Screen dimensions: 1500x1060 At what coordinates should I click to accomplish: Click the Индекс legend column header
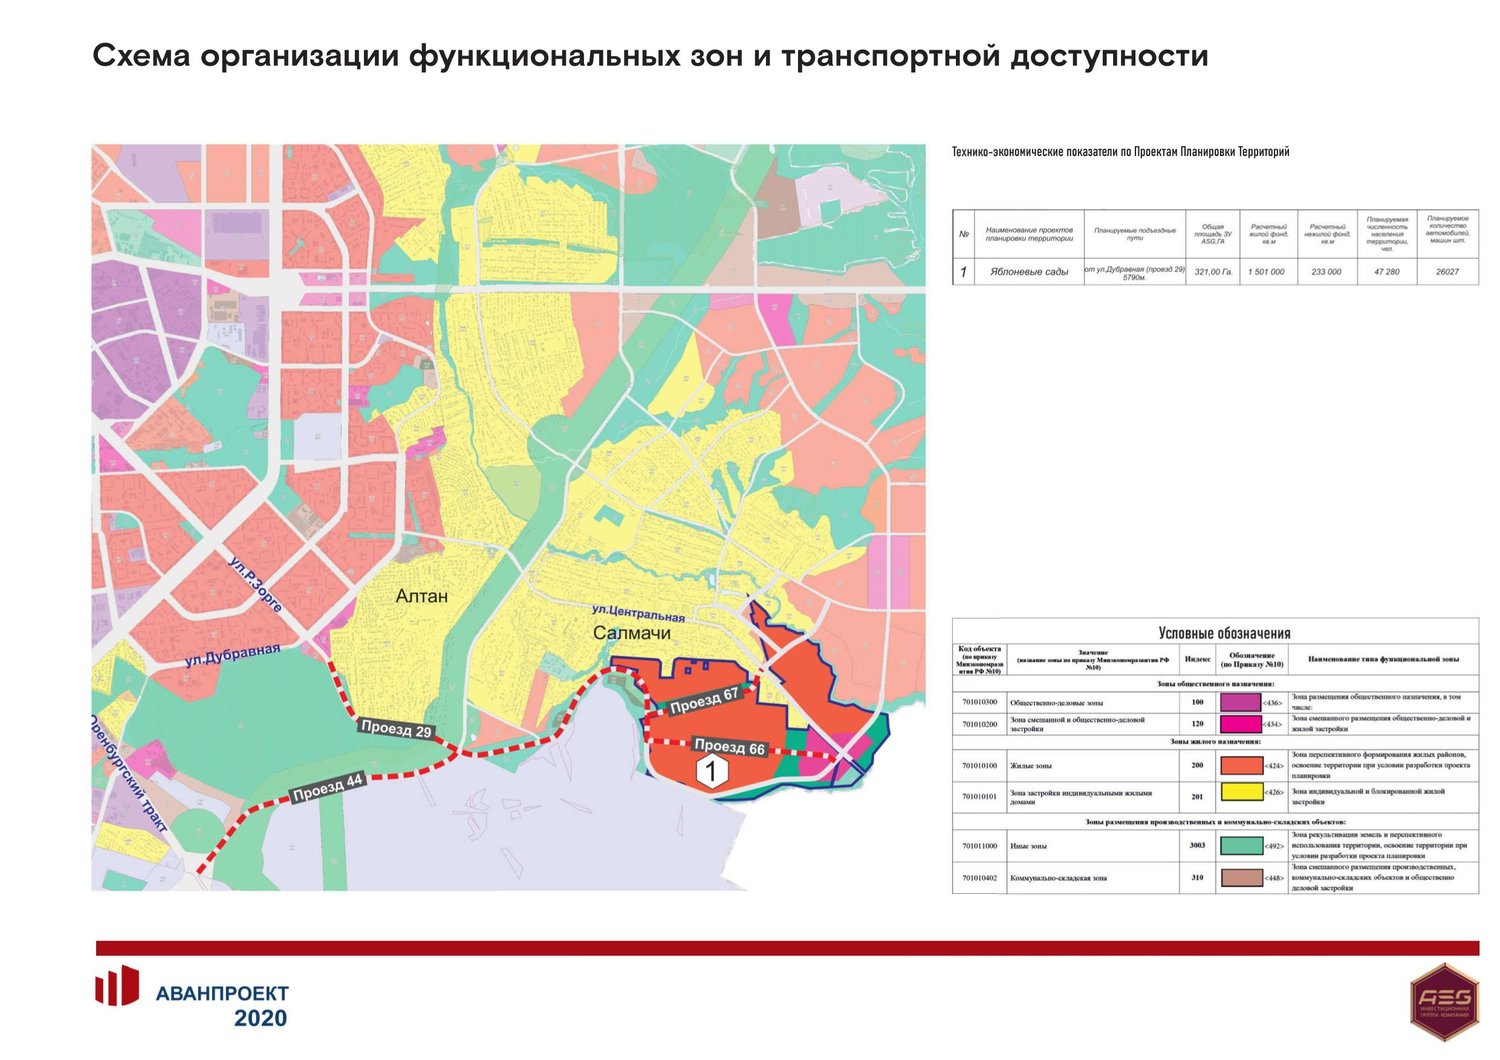click(1197, 659)
